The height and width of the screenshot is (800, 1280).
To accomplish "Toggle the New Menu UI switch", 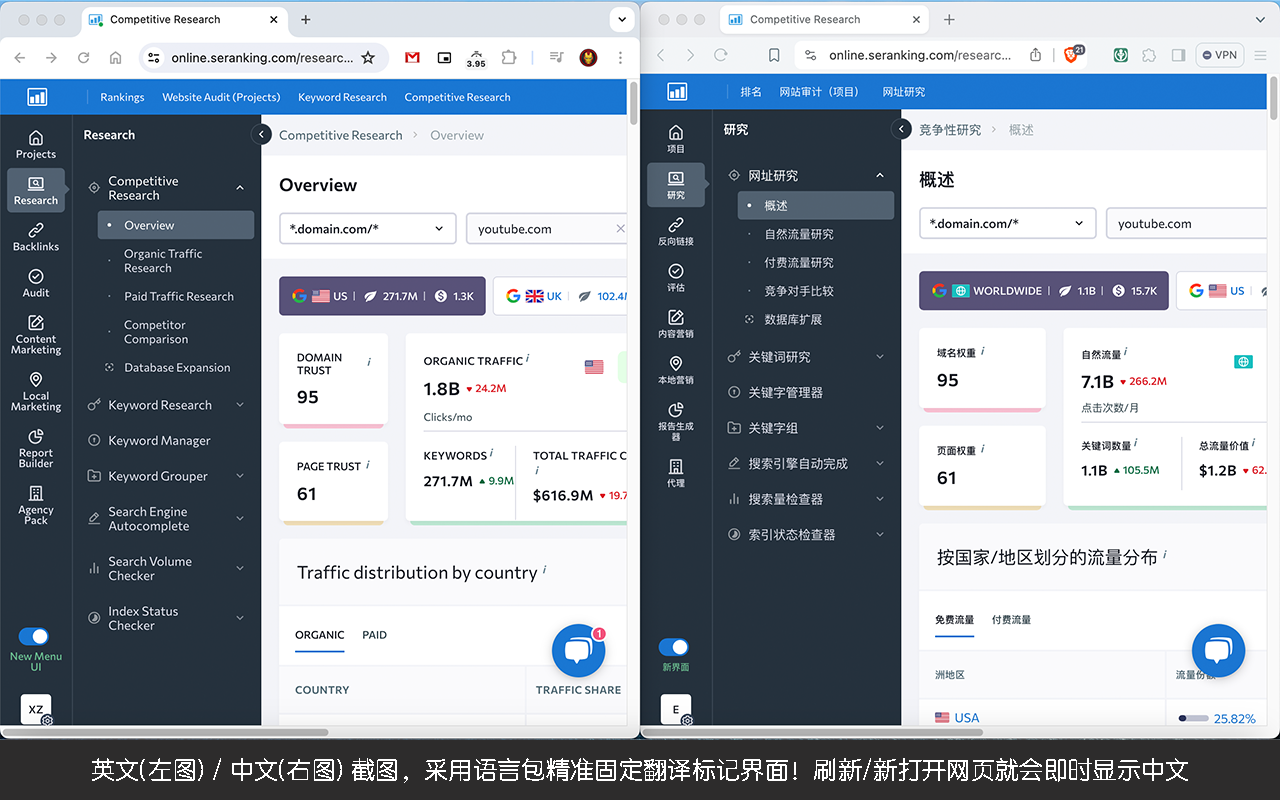I will [x=34, y=637].
